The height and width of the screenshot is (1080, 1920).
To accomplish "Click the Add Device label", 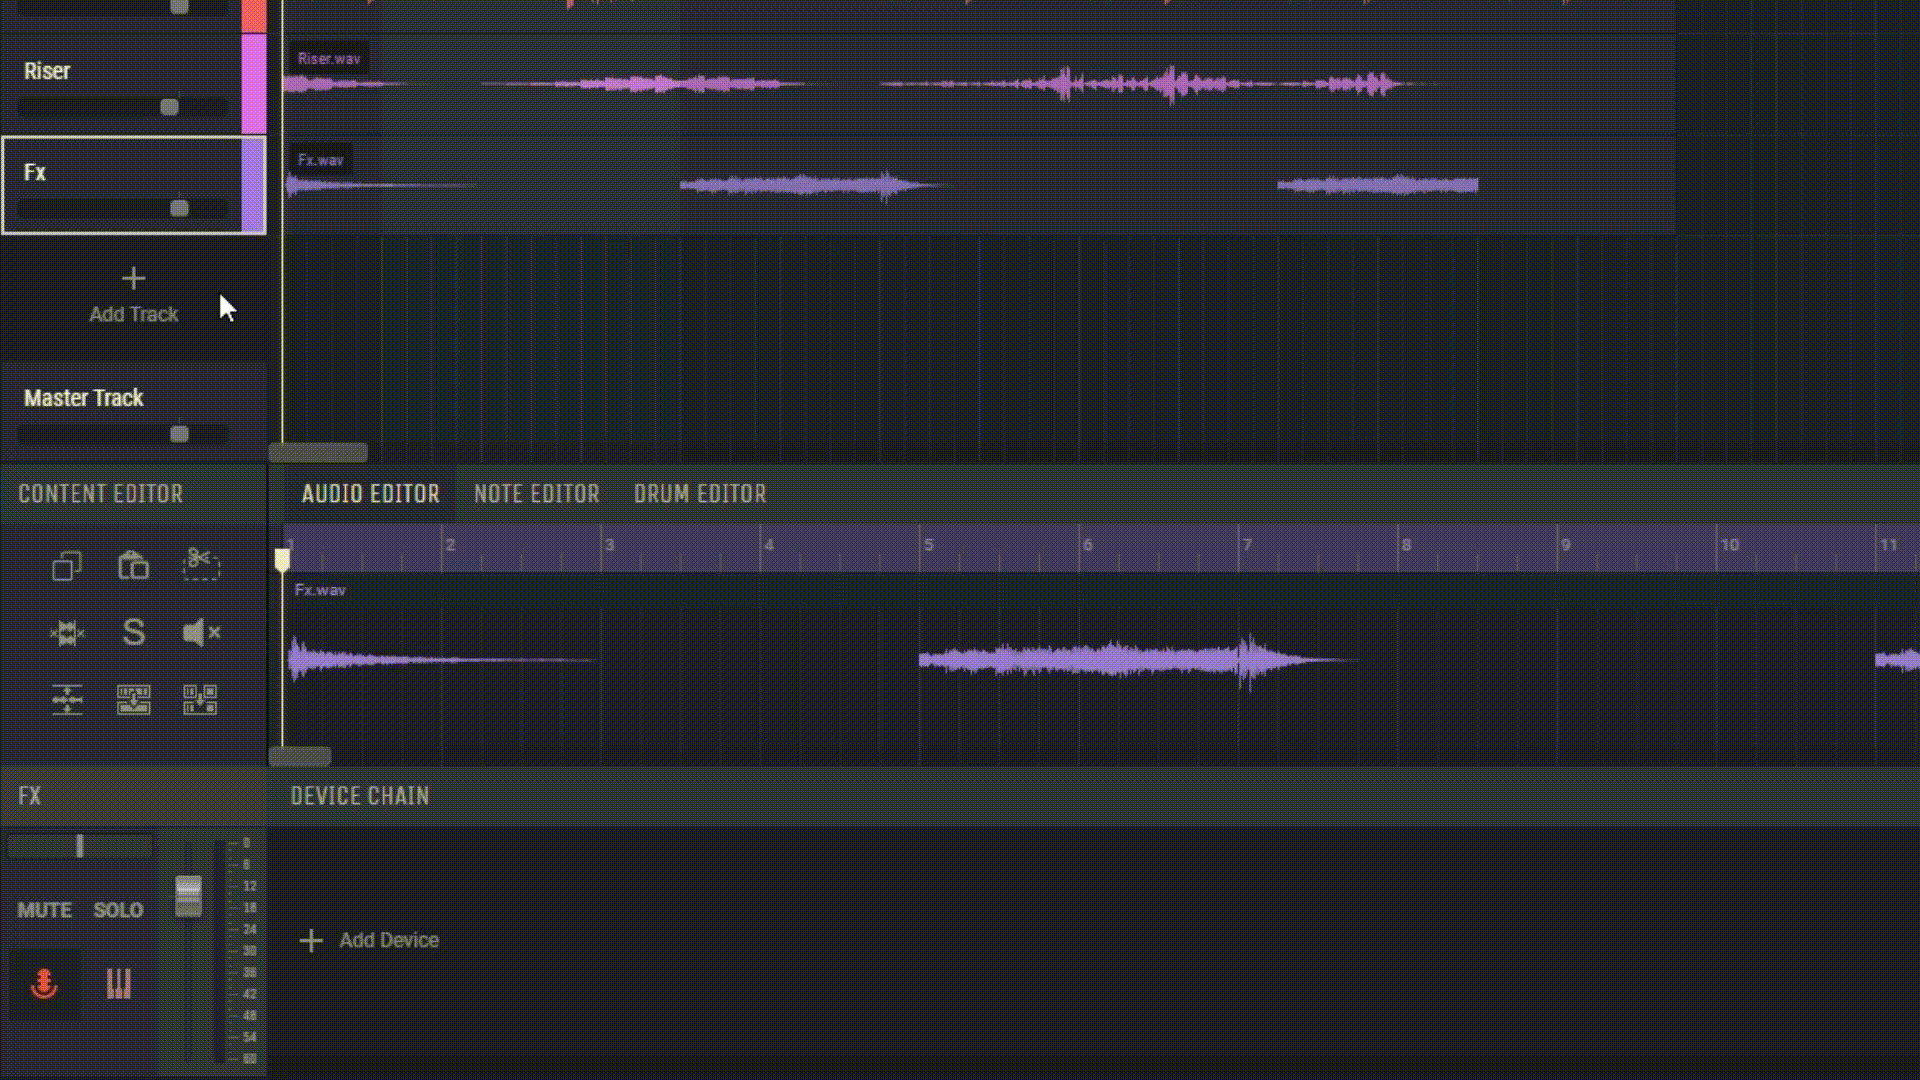I will coord(388,940).
